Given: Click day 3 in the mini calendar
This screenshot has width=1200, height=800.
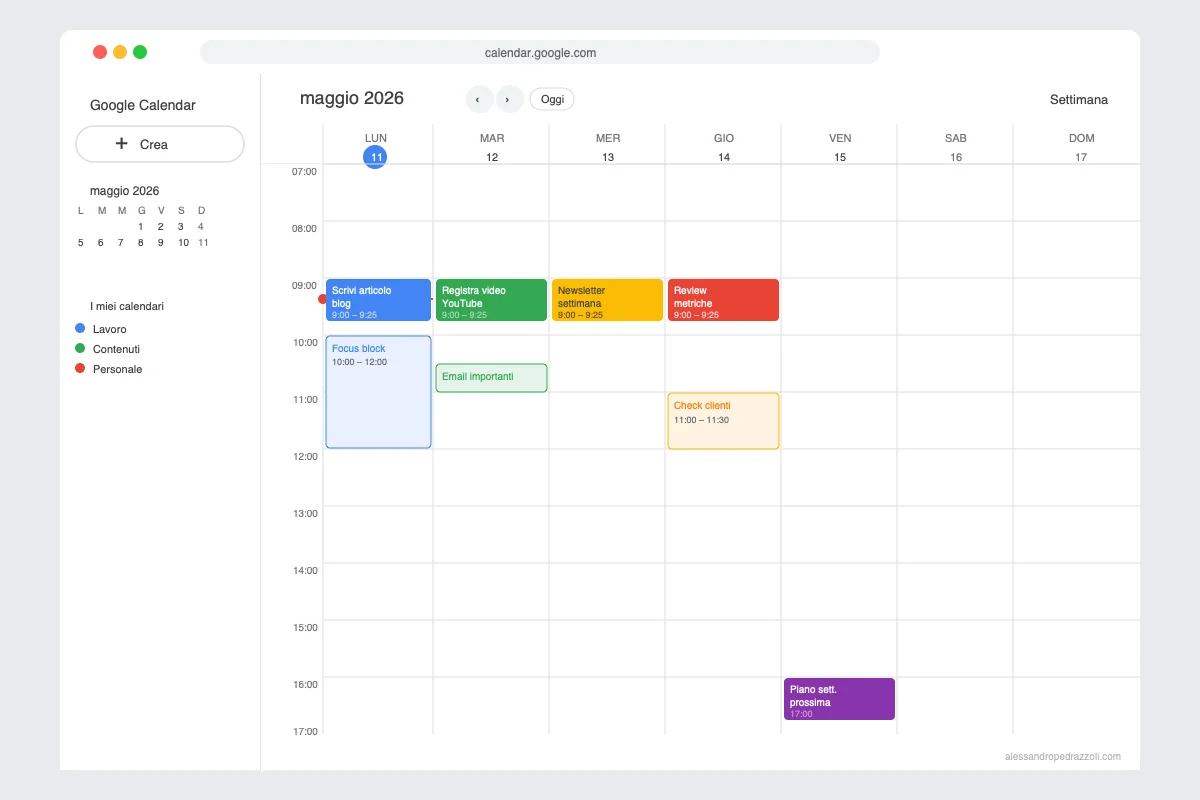Looking at the screenshot, I should point(180,226).
